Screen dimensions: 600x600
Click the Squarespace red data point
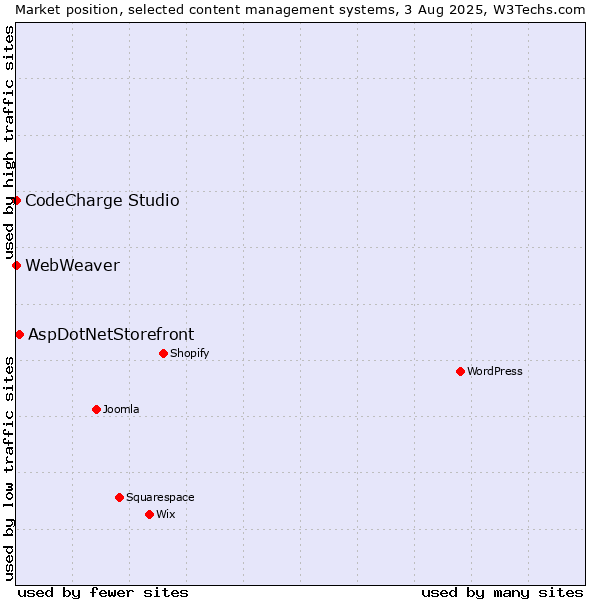coord(119,497)
